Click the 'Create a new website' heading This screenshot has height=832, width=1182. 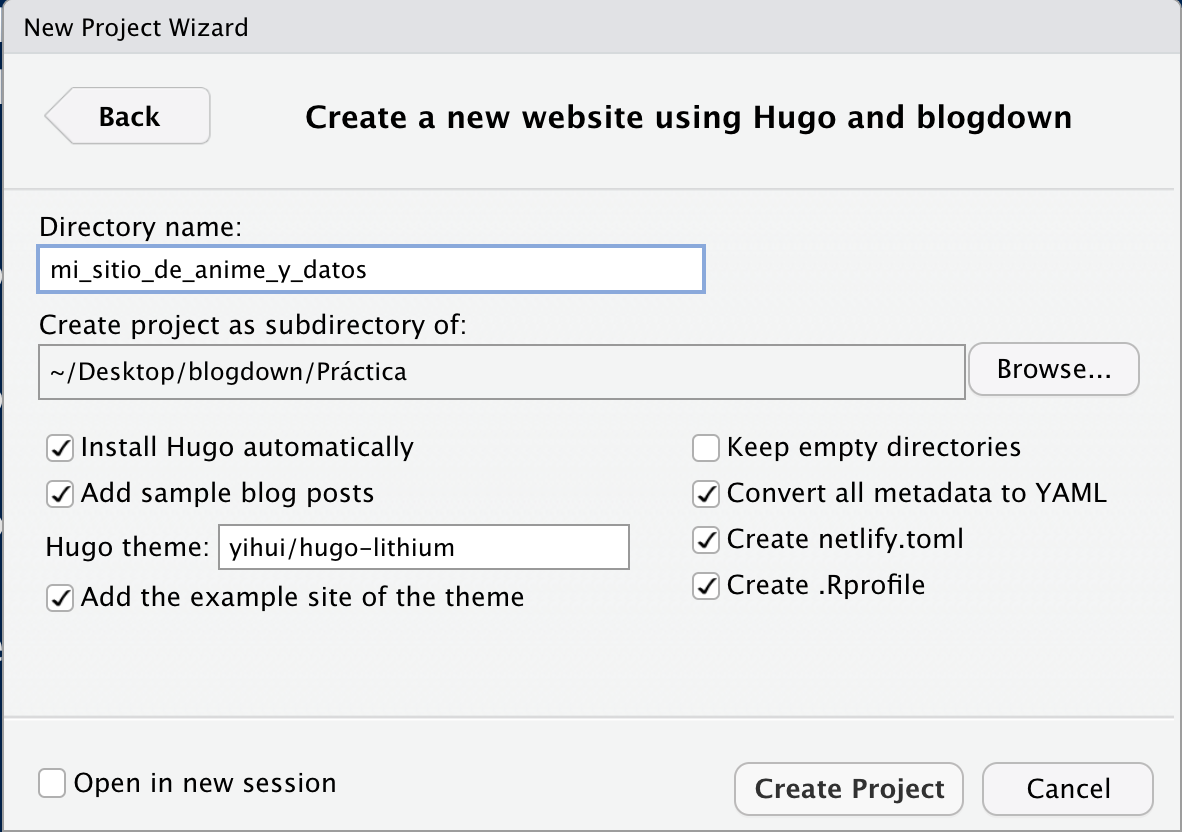(x=688, y=117)
